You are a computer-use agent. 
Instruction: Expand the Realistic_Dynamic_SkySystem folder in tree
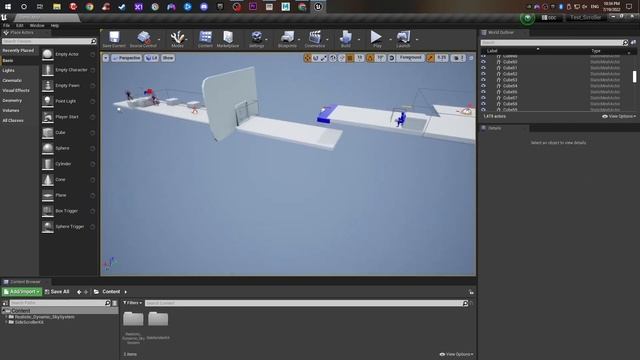click(6, 317)
